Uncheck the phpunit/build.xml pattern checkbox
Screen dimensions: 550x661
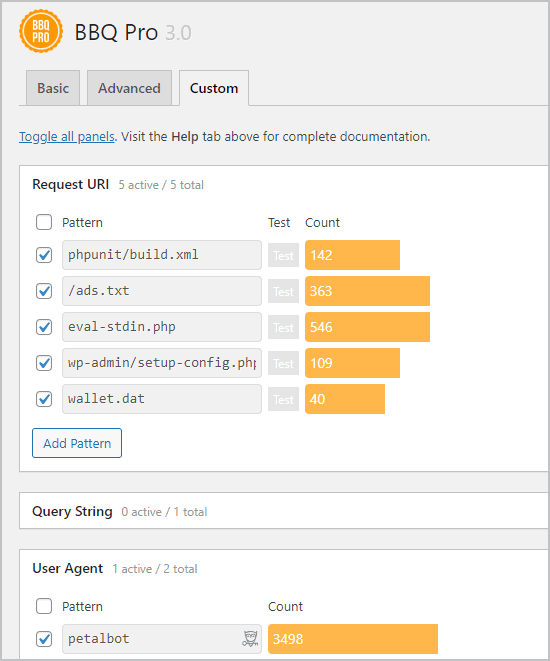[44, 255]
